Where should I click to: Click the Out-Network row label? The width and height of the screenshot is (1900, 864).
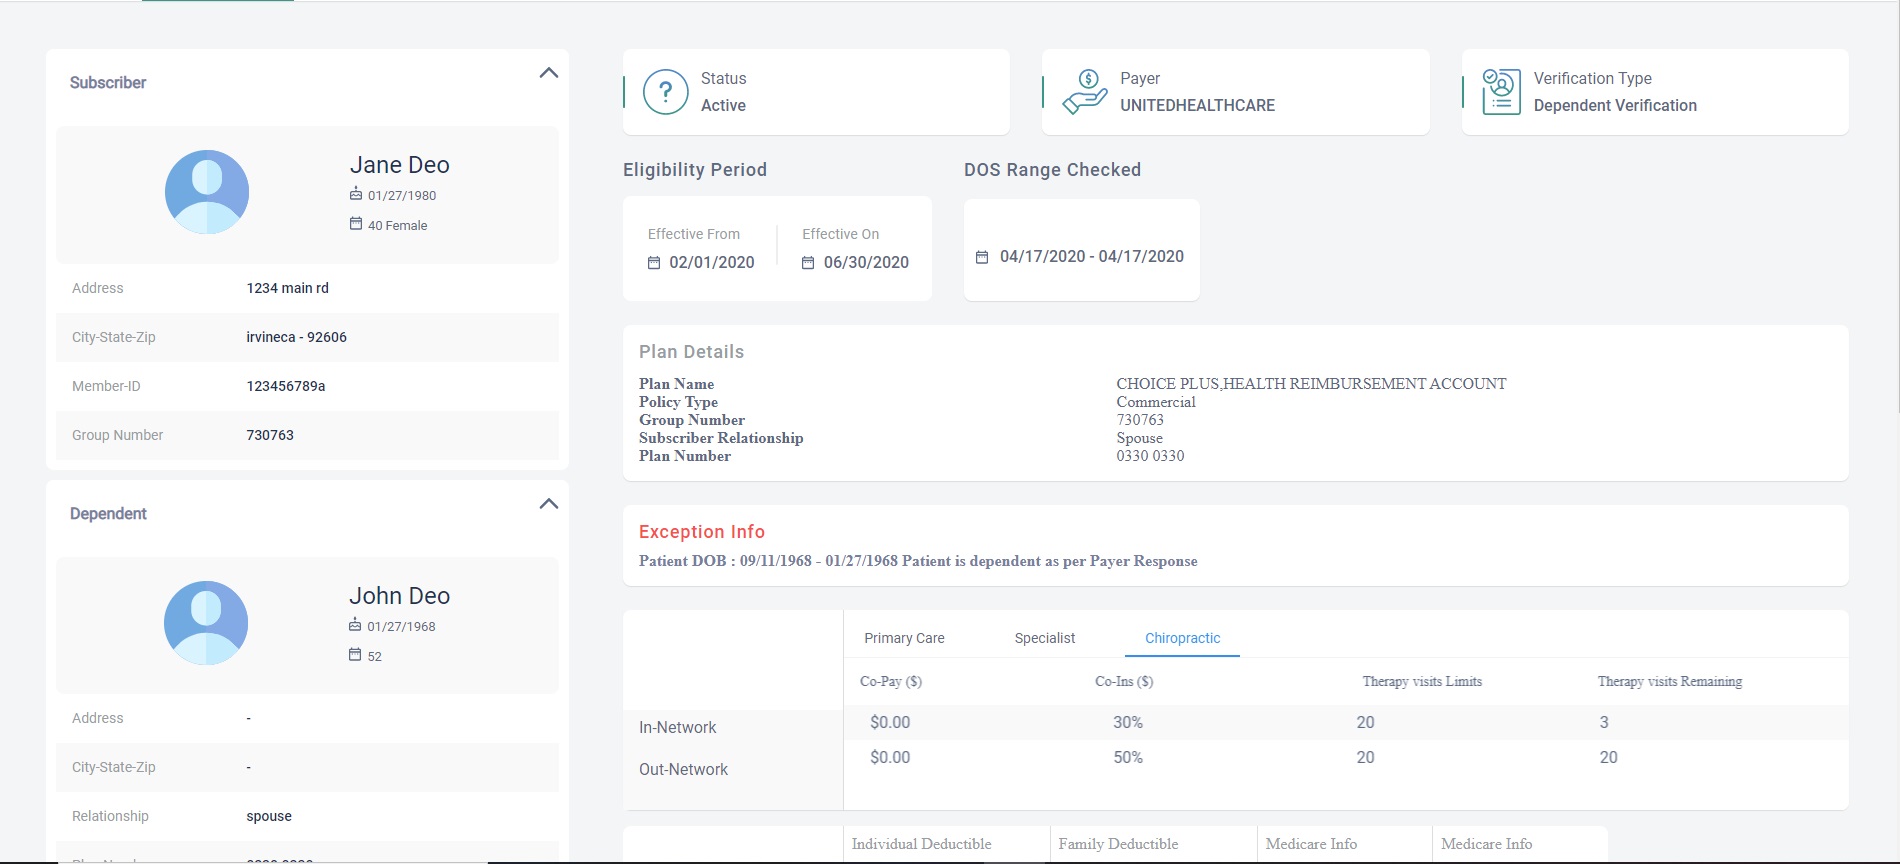click(x=683, y=770)
